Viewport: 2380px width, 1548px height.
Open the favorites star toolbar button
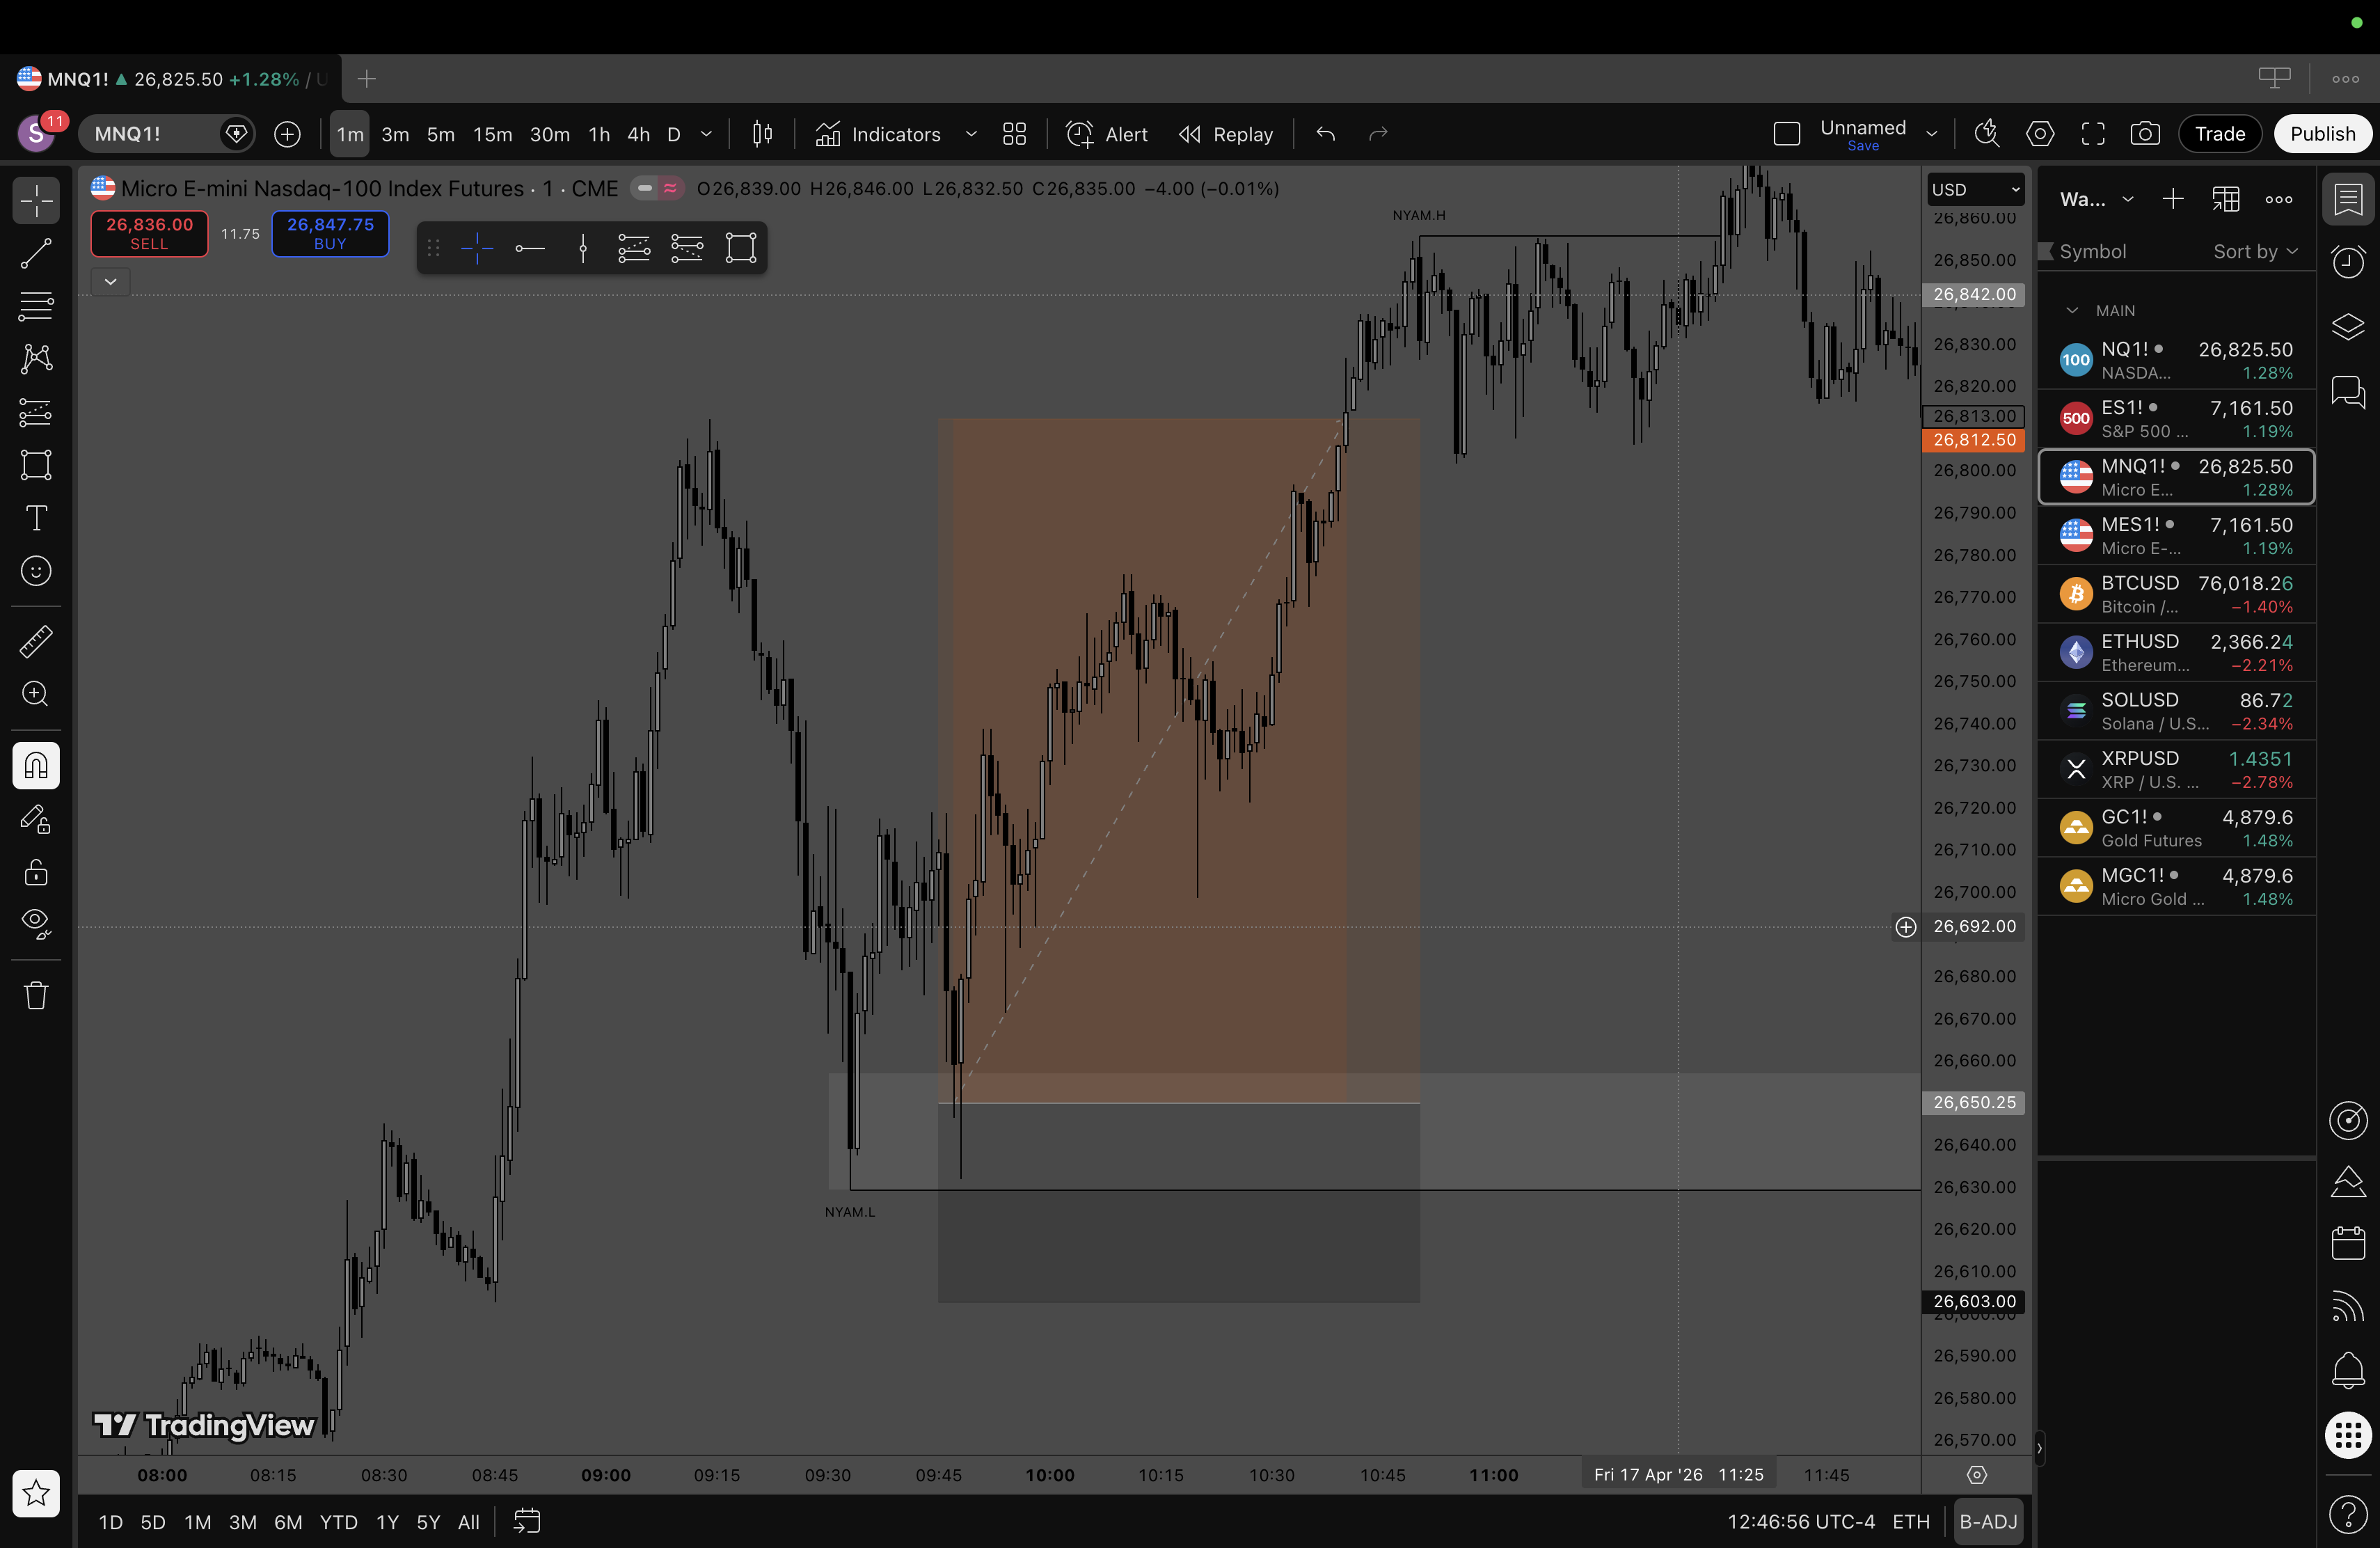36,1493
